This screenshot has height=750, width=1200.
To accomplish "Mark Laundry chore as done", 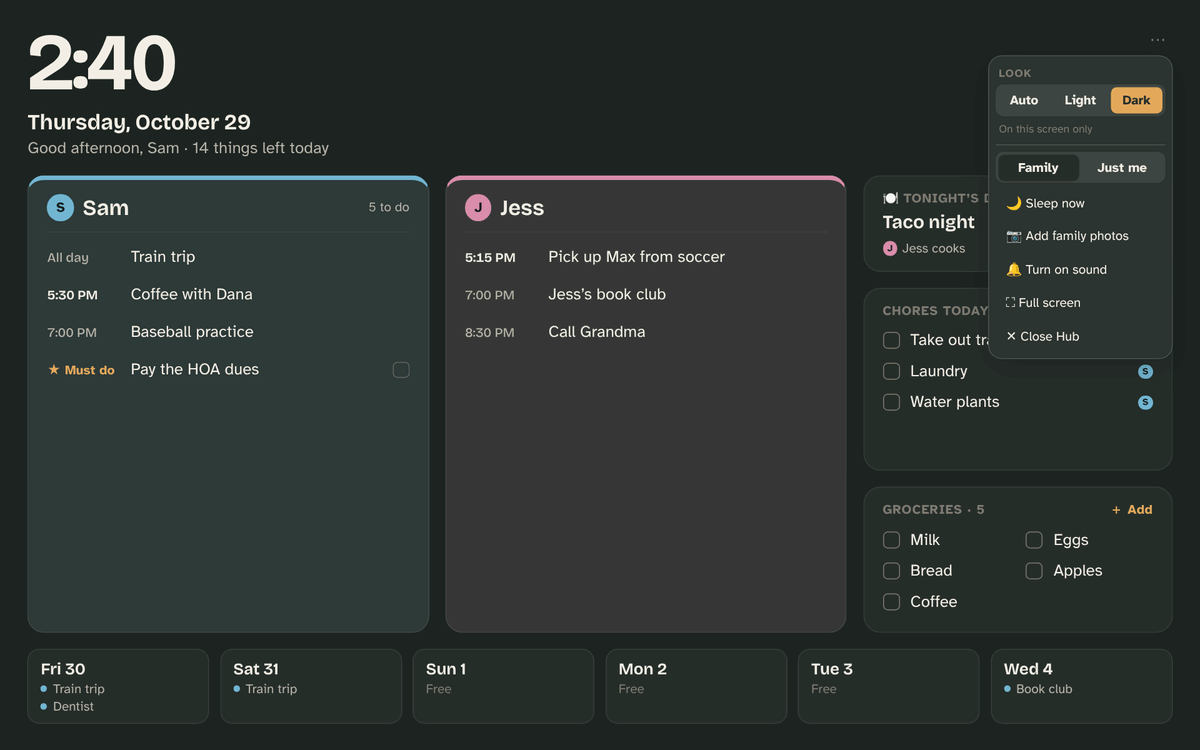I will point(891,371).
